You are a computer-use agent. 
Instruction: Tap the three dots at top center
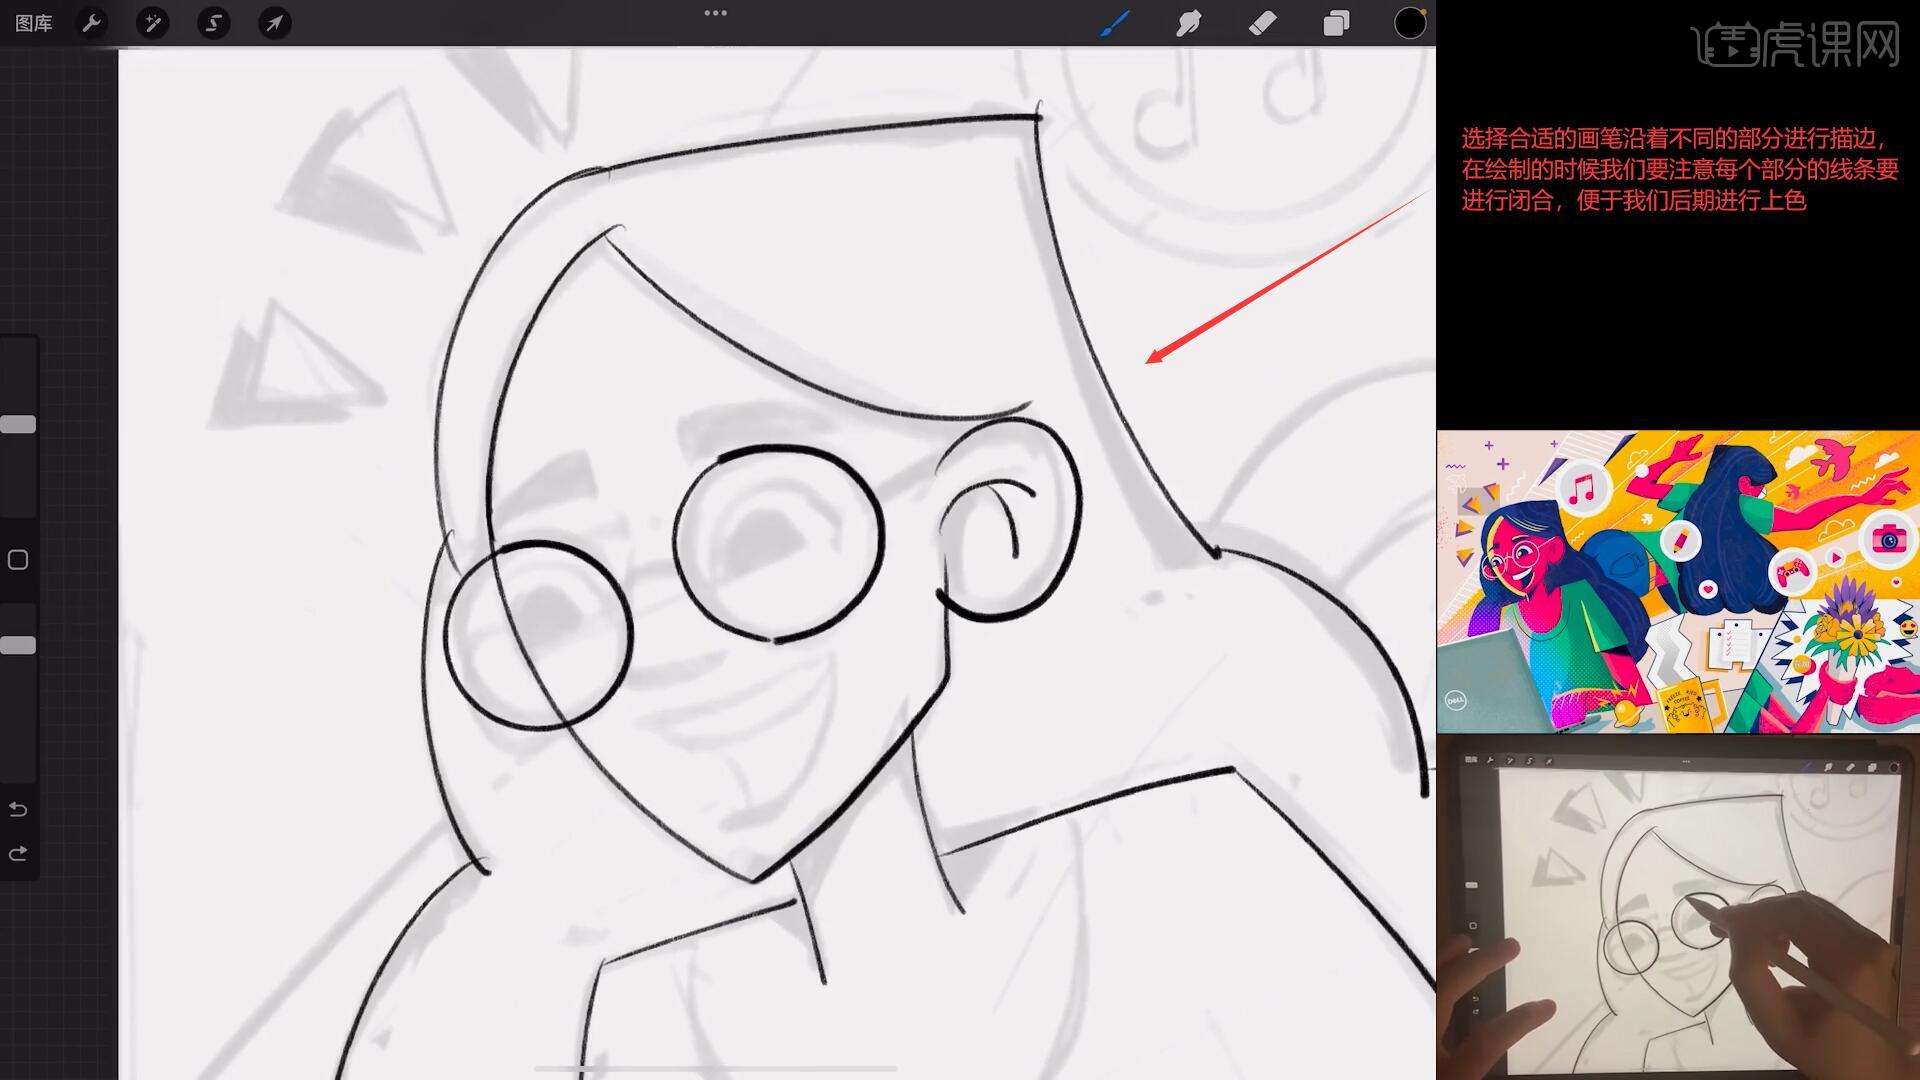(715, 13)
